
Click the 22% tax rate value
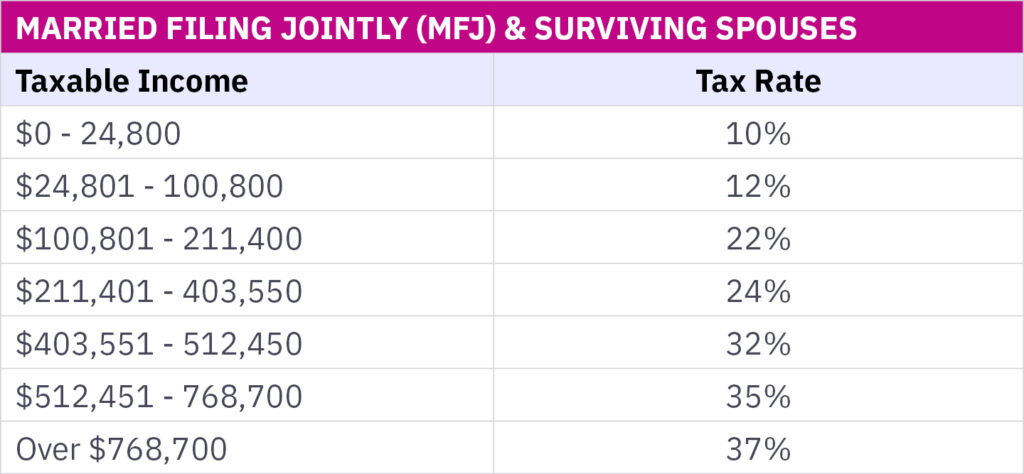[758, 238]
